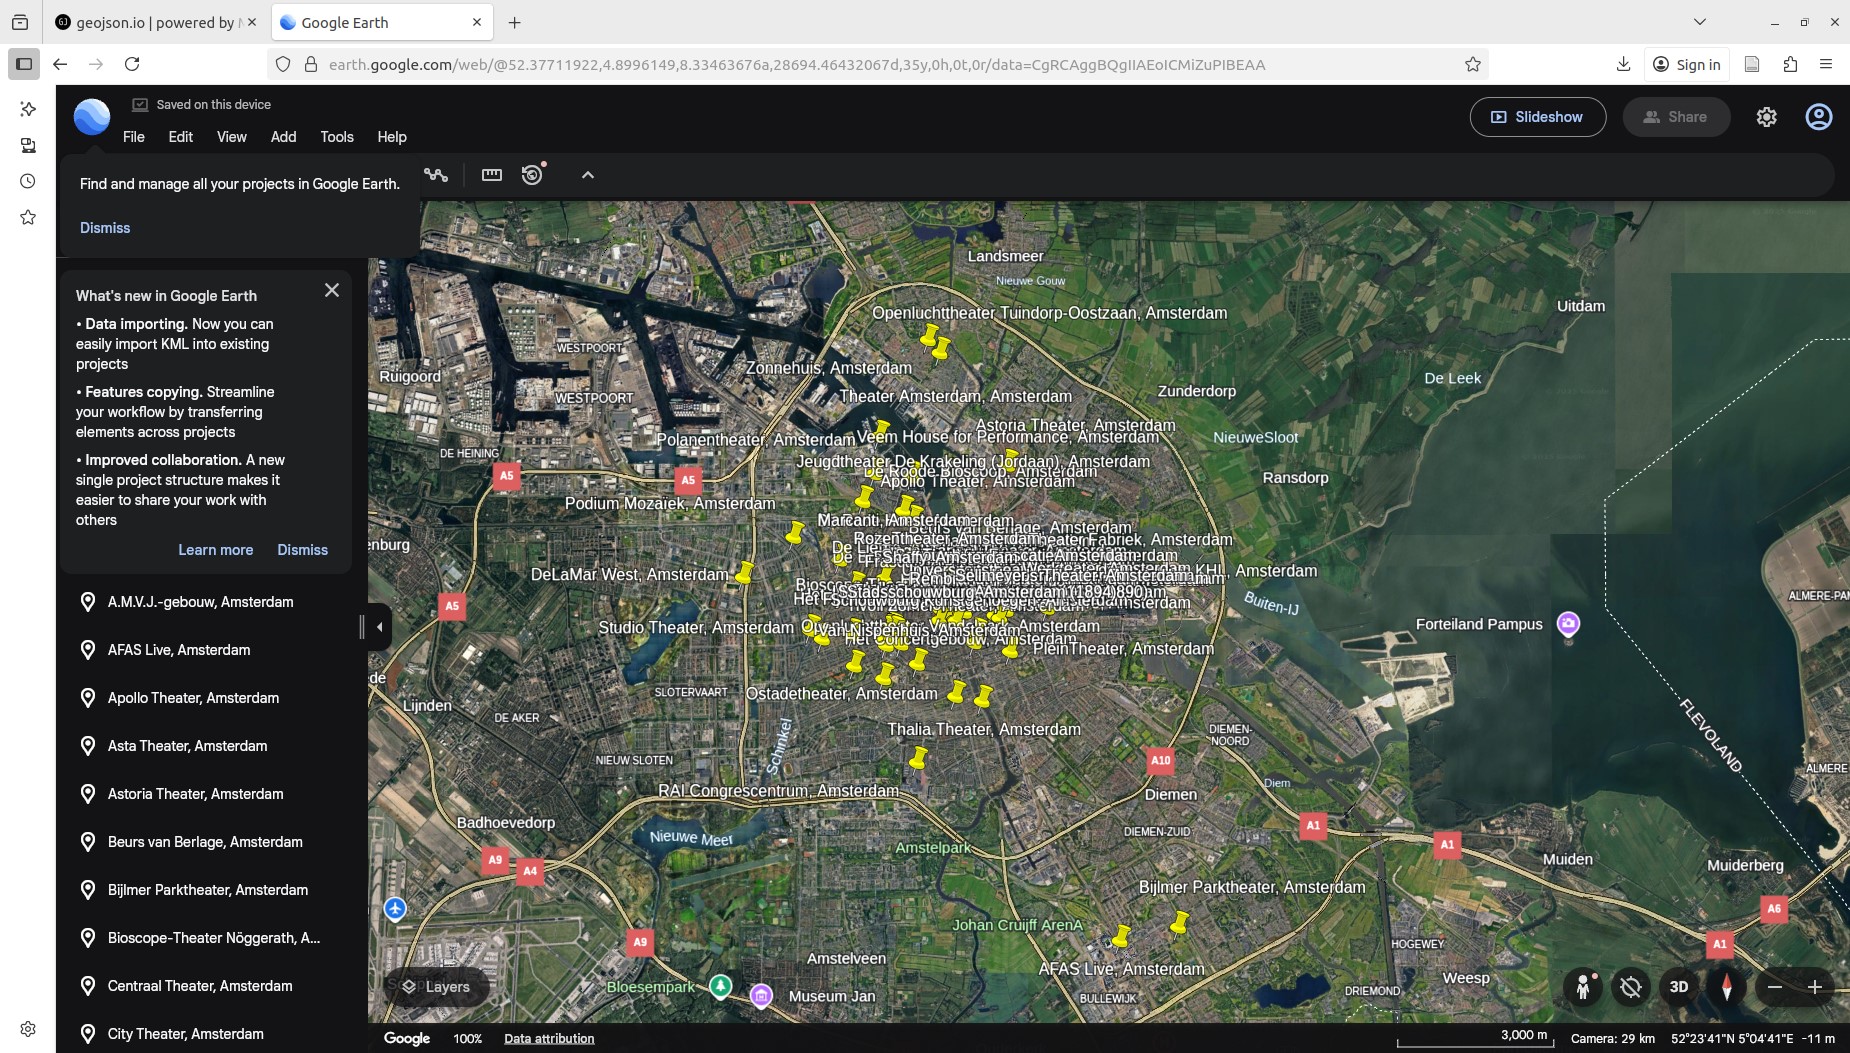Click the Firefox Sign in button
Image resolution: width=1850 pixels, height=1053 pixels.
coord(1687,64)
